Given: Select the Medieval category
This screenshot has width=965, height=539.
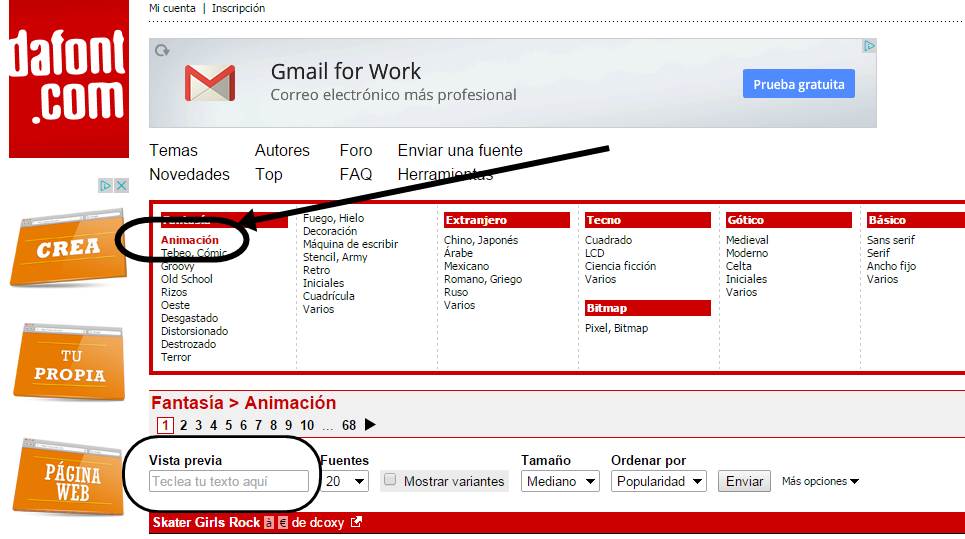Looking at the screenshot, I should pos(747,240).
